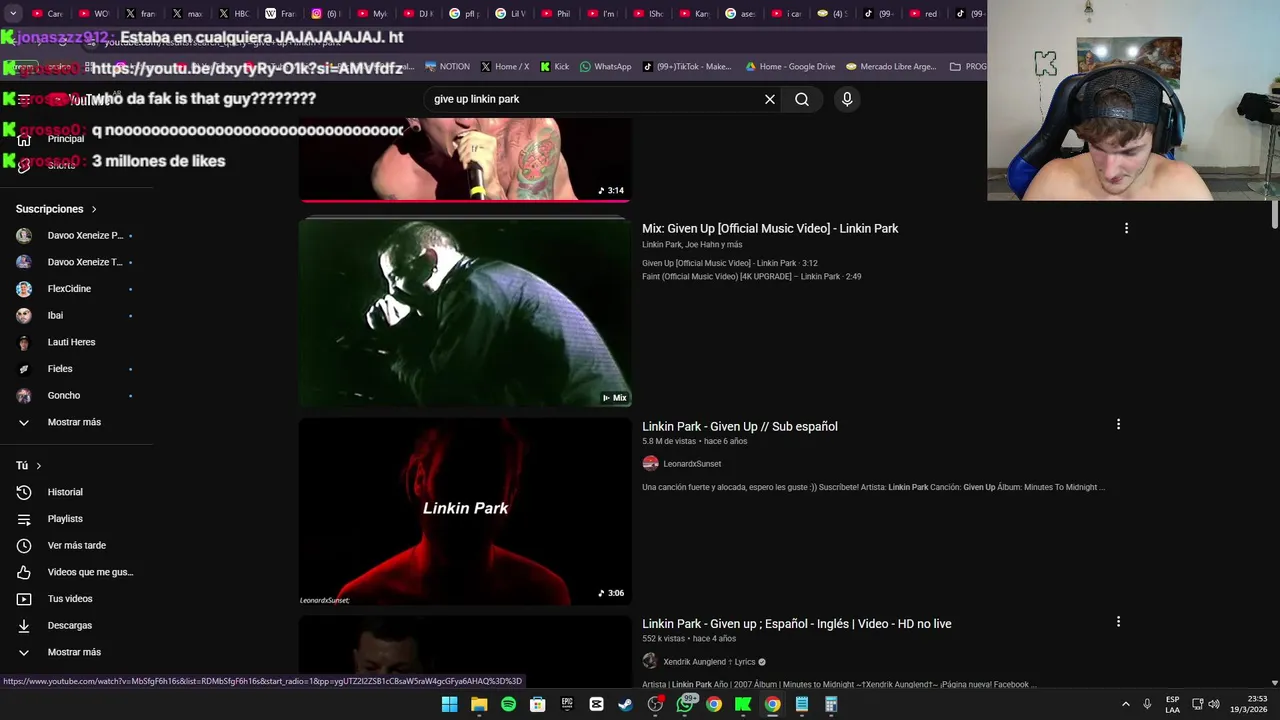Screen dimensions: 1280x720
Task: Switch to the 'Lil V' Google tab
Action: tap(509, 14)
